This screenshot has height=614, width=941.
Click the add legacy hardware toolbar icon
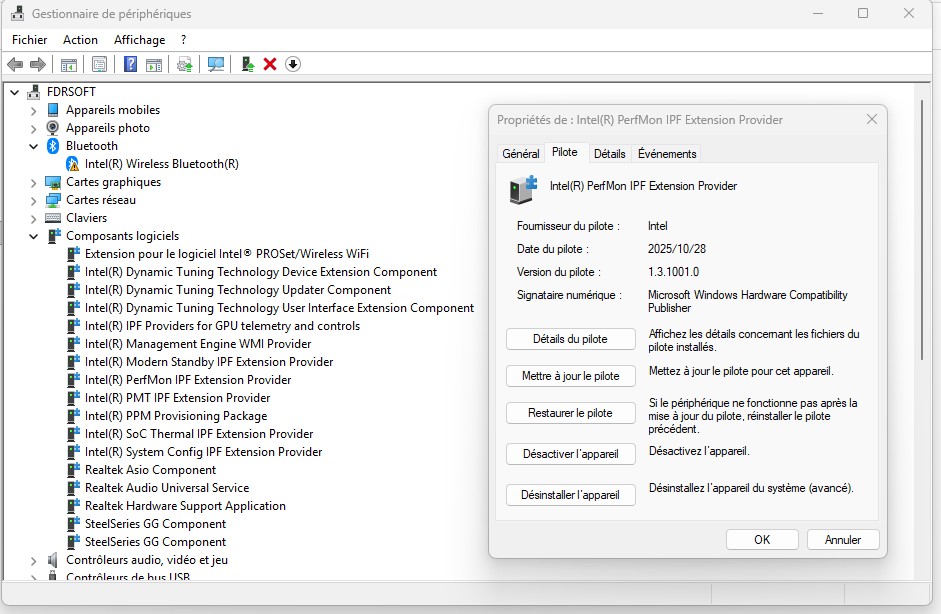248,64
